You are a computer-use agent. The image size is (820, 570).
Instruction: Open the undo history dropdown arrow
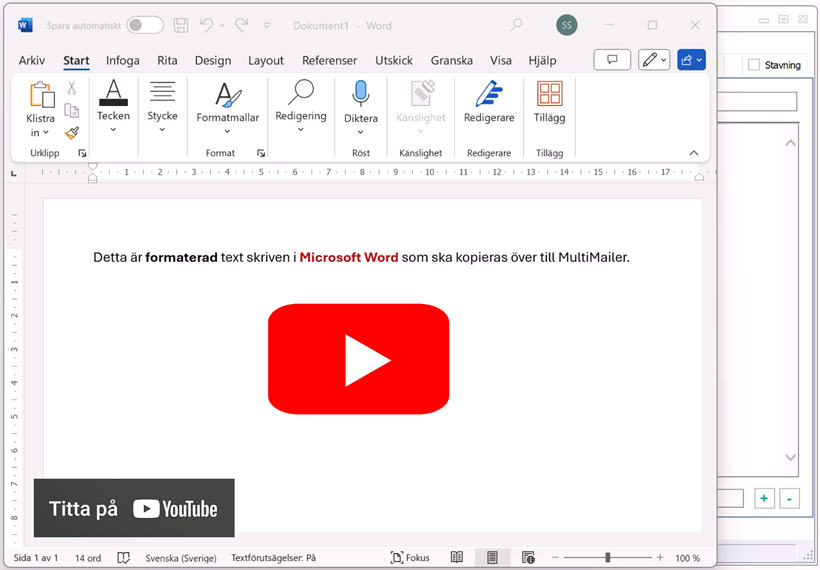tap(222, 25)
